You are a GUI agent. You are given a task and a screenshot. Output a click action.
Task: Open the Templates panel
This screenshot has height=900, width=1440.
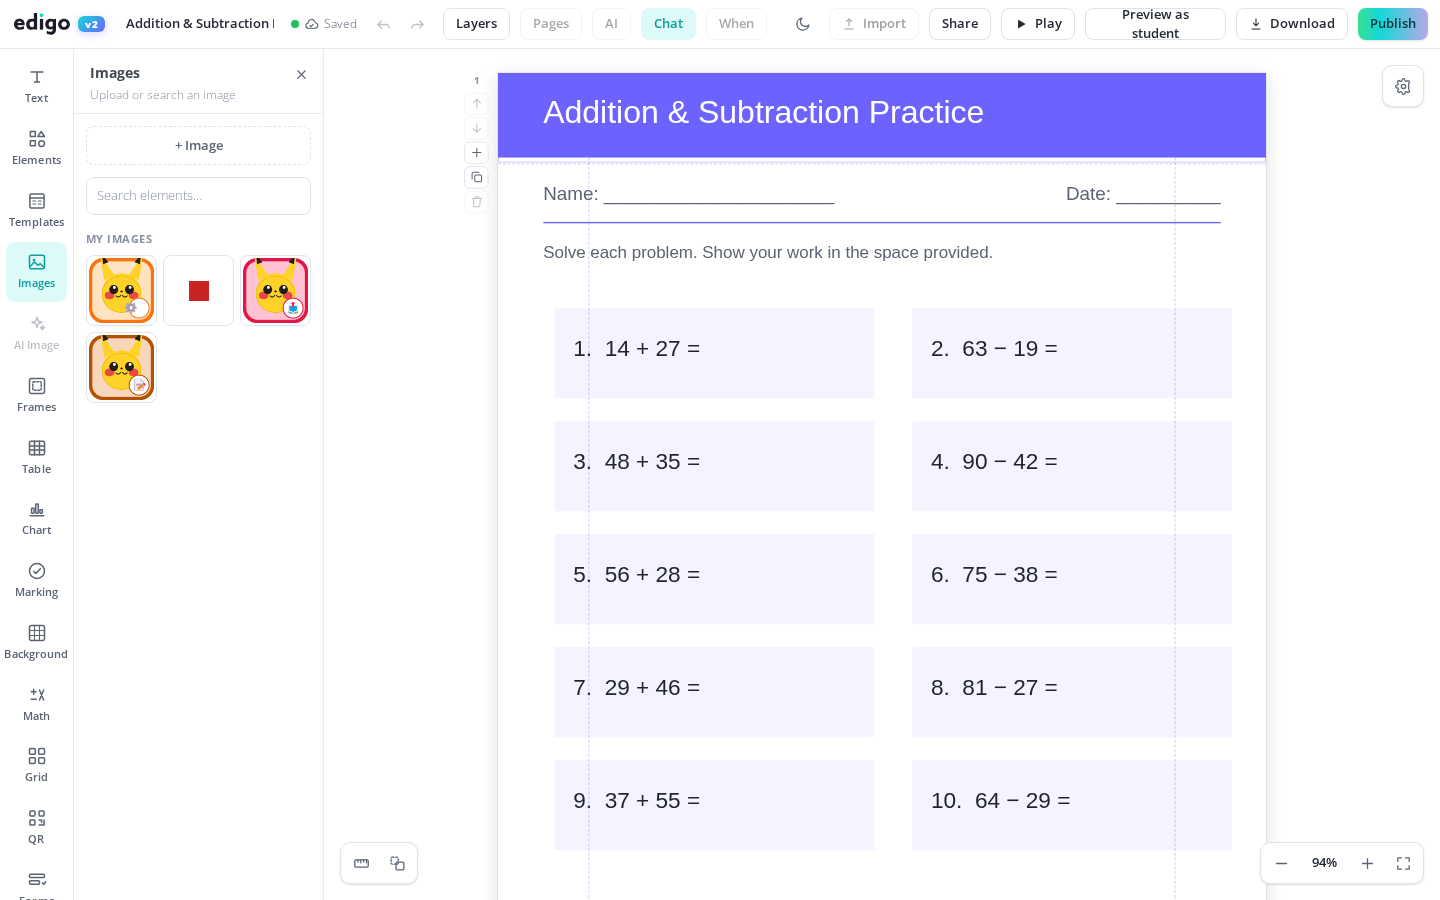(x=36, y=210)
